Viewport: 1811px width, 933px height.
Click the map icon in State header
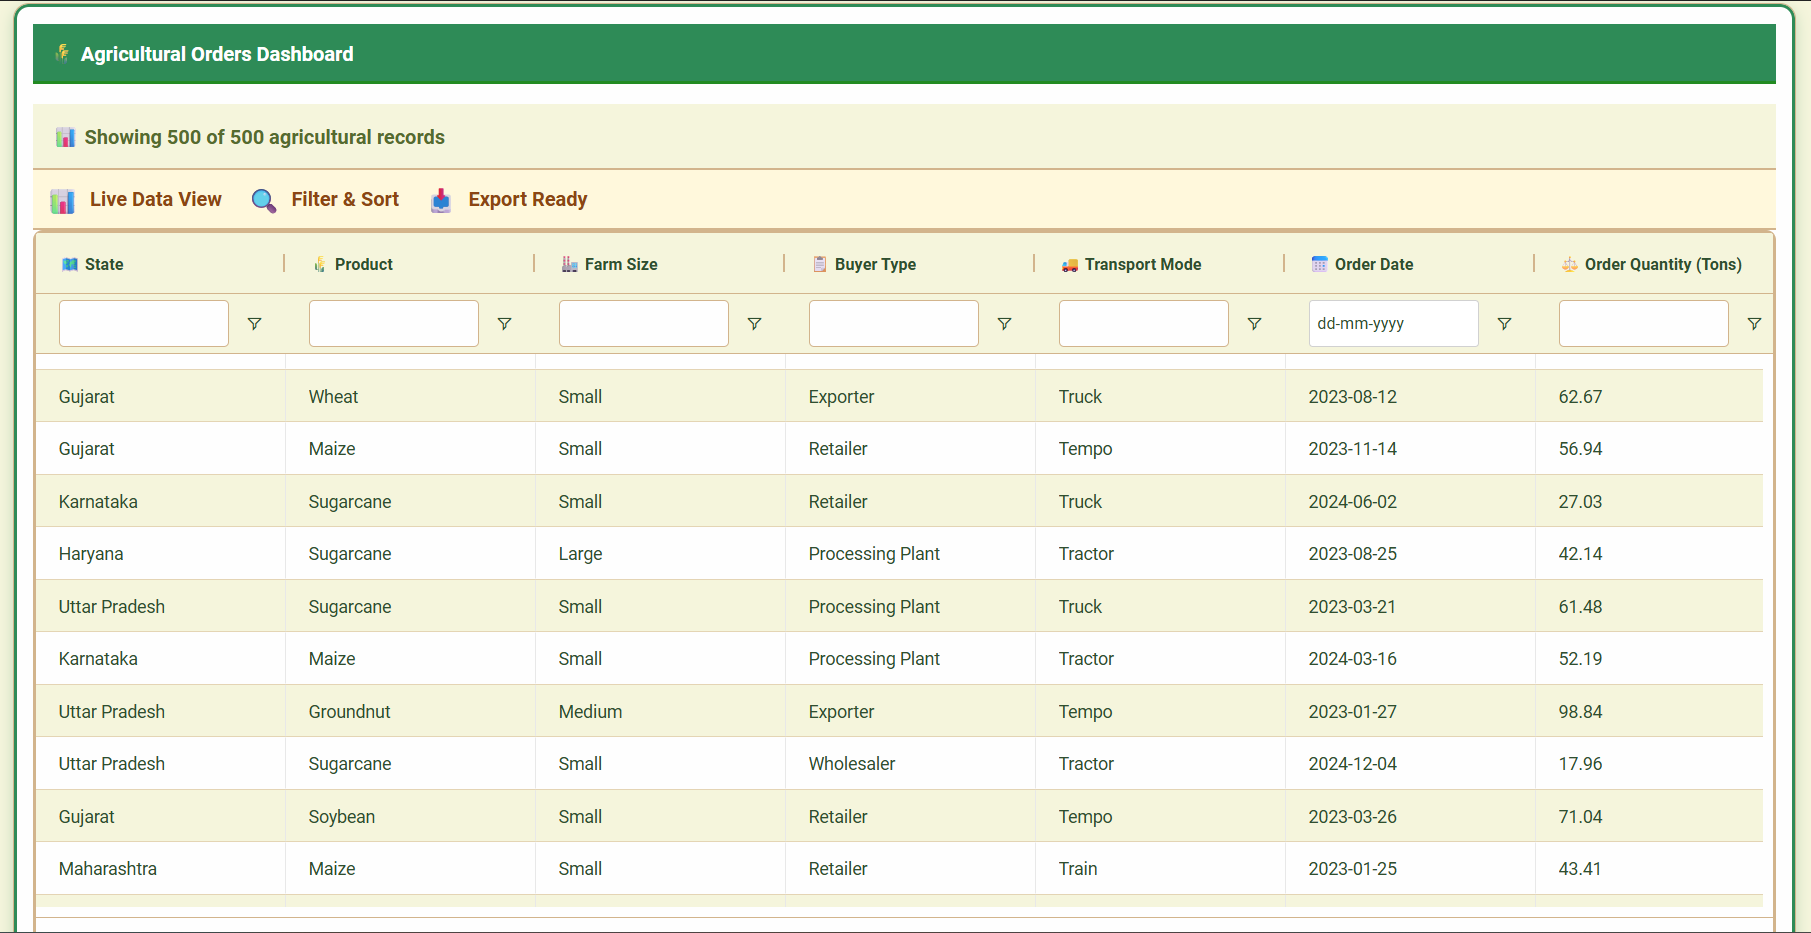[70, 264]
